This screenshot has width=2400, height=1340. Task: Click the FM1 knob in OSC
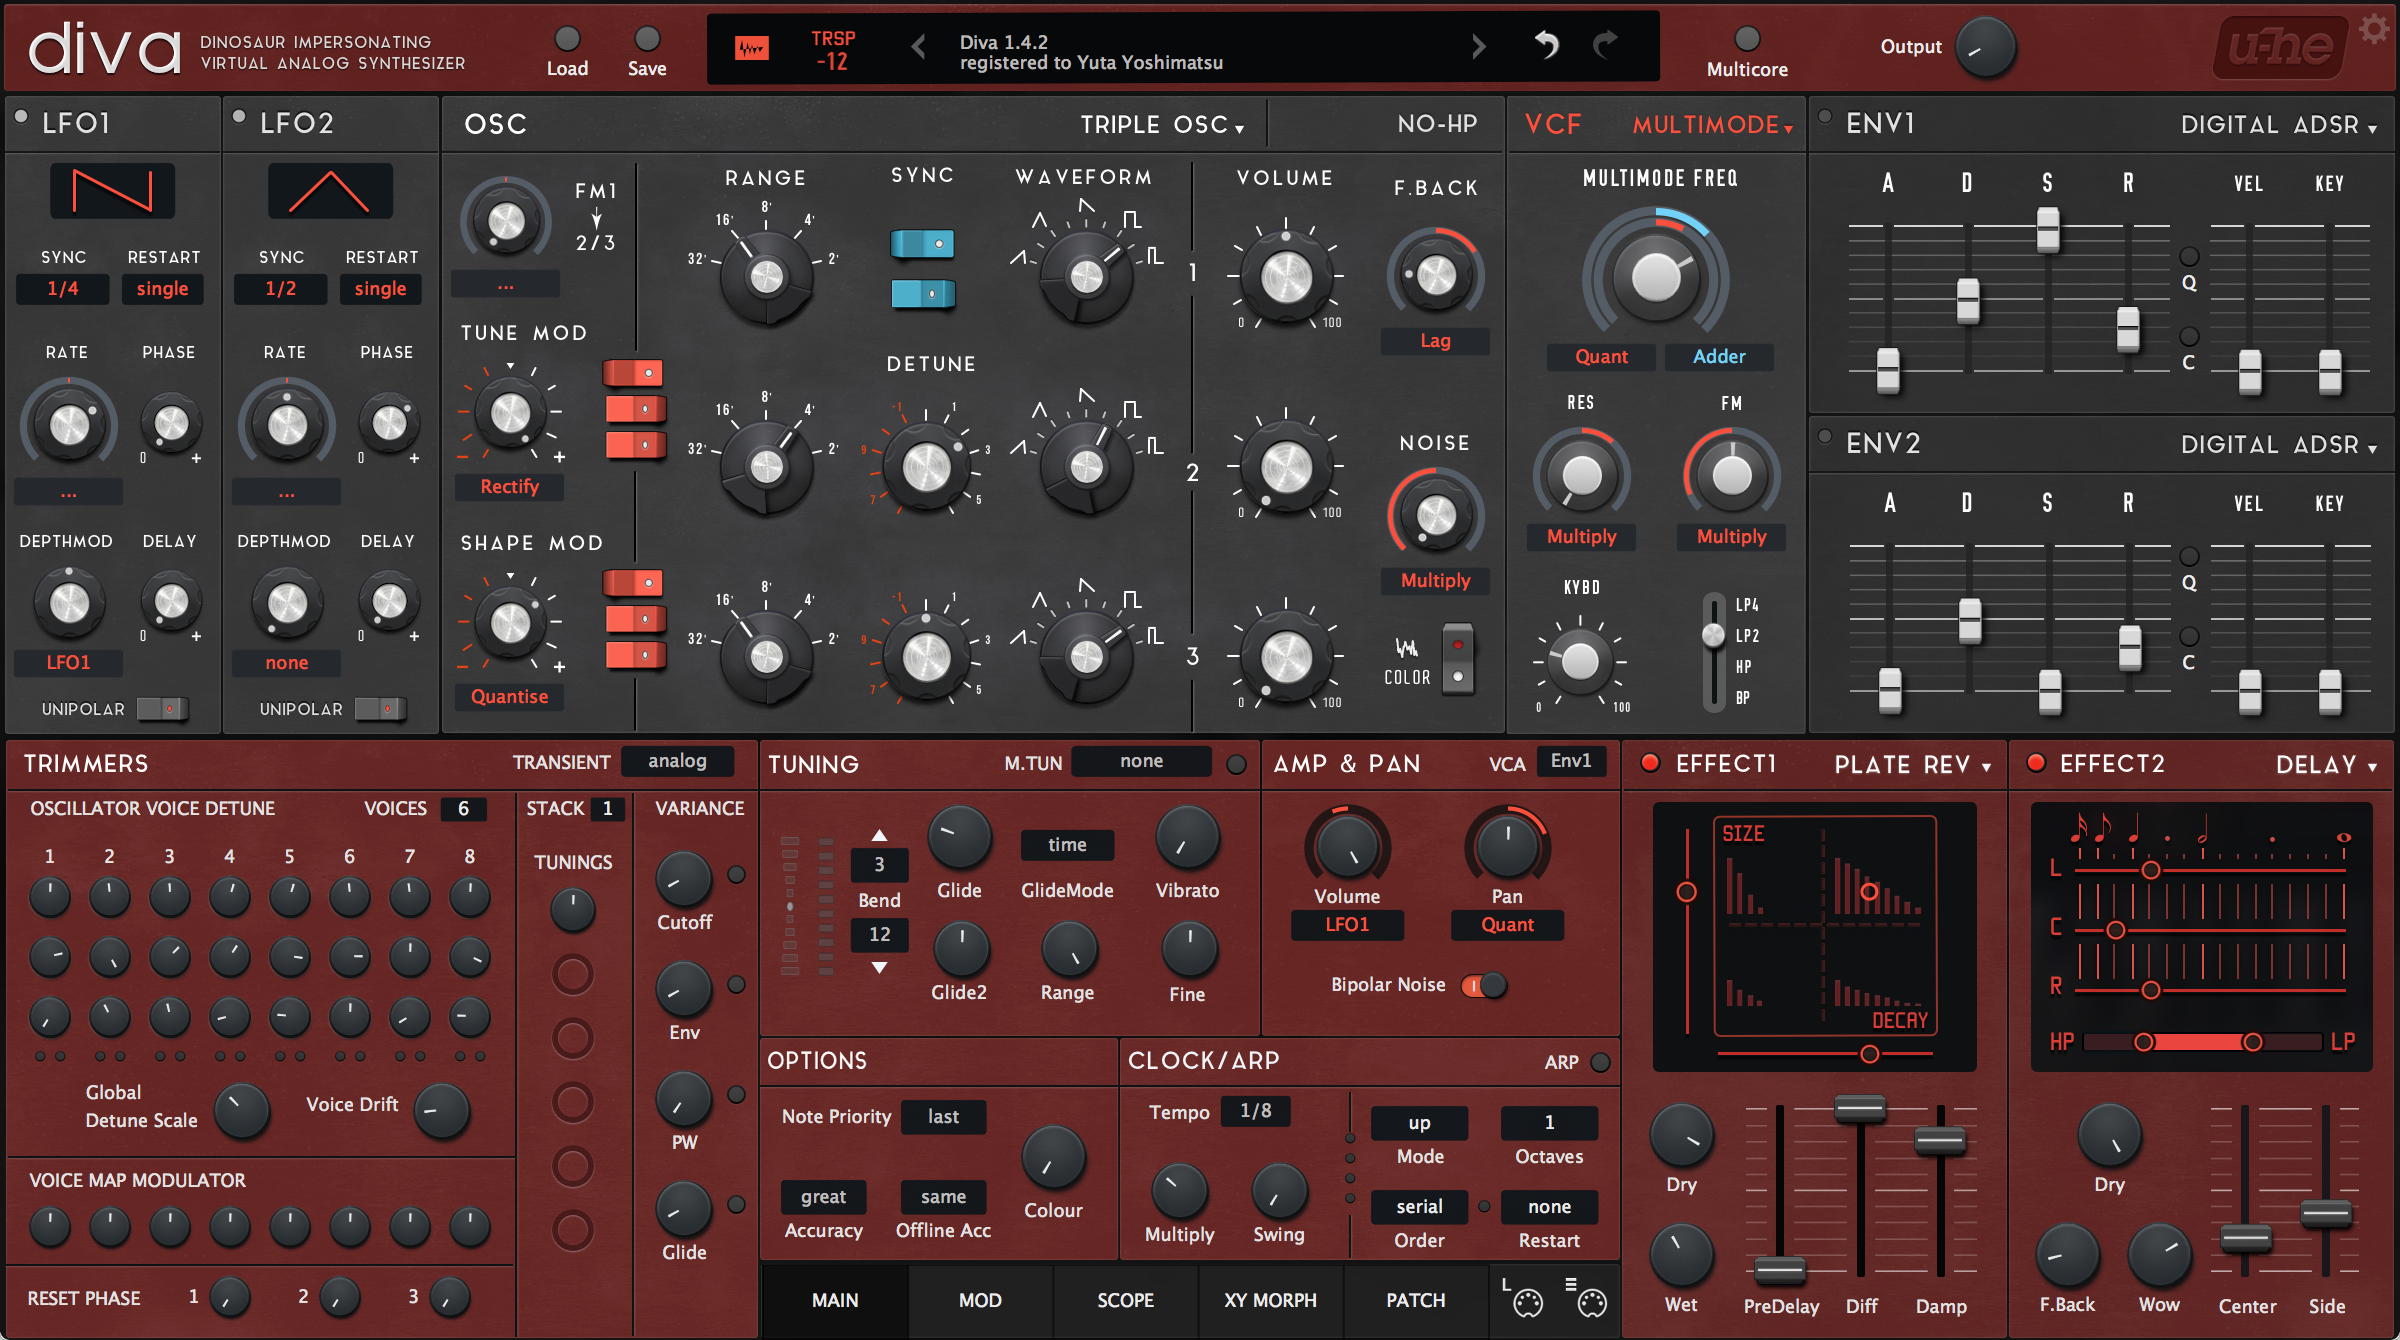(x=506, y=221)
